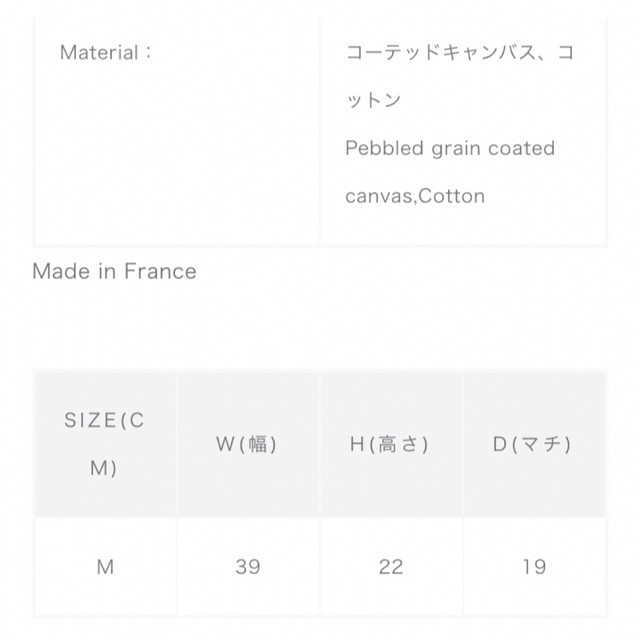The height and width of the screenshot is (640, 640).
Task: Click the word coated in description
Action: point(521,148)
